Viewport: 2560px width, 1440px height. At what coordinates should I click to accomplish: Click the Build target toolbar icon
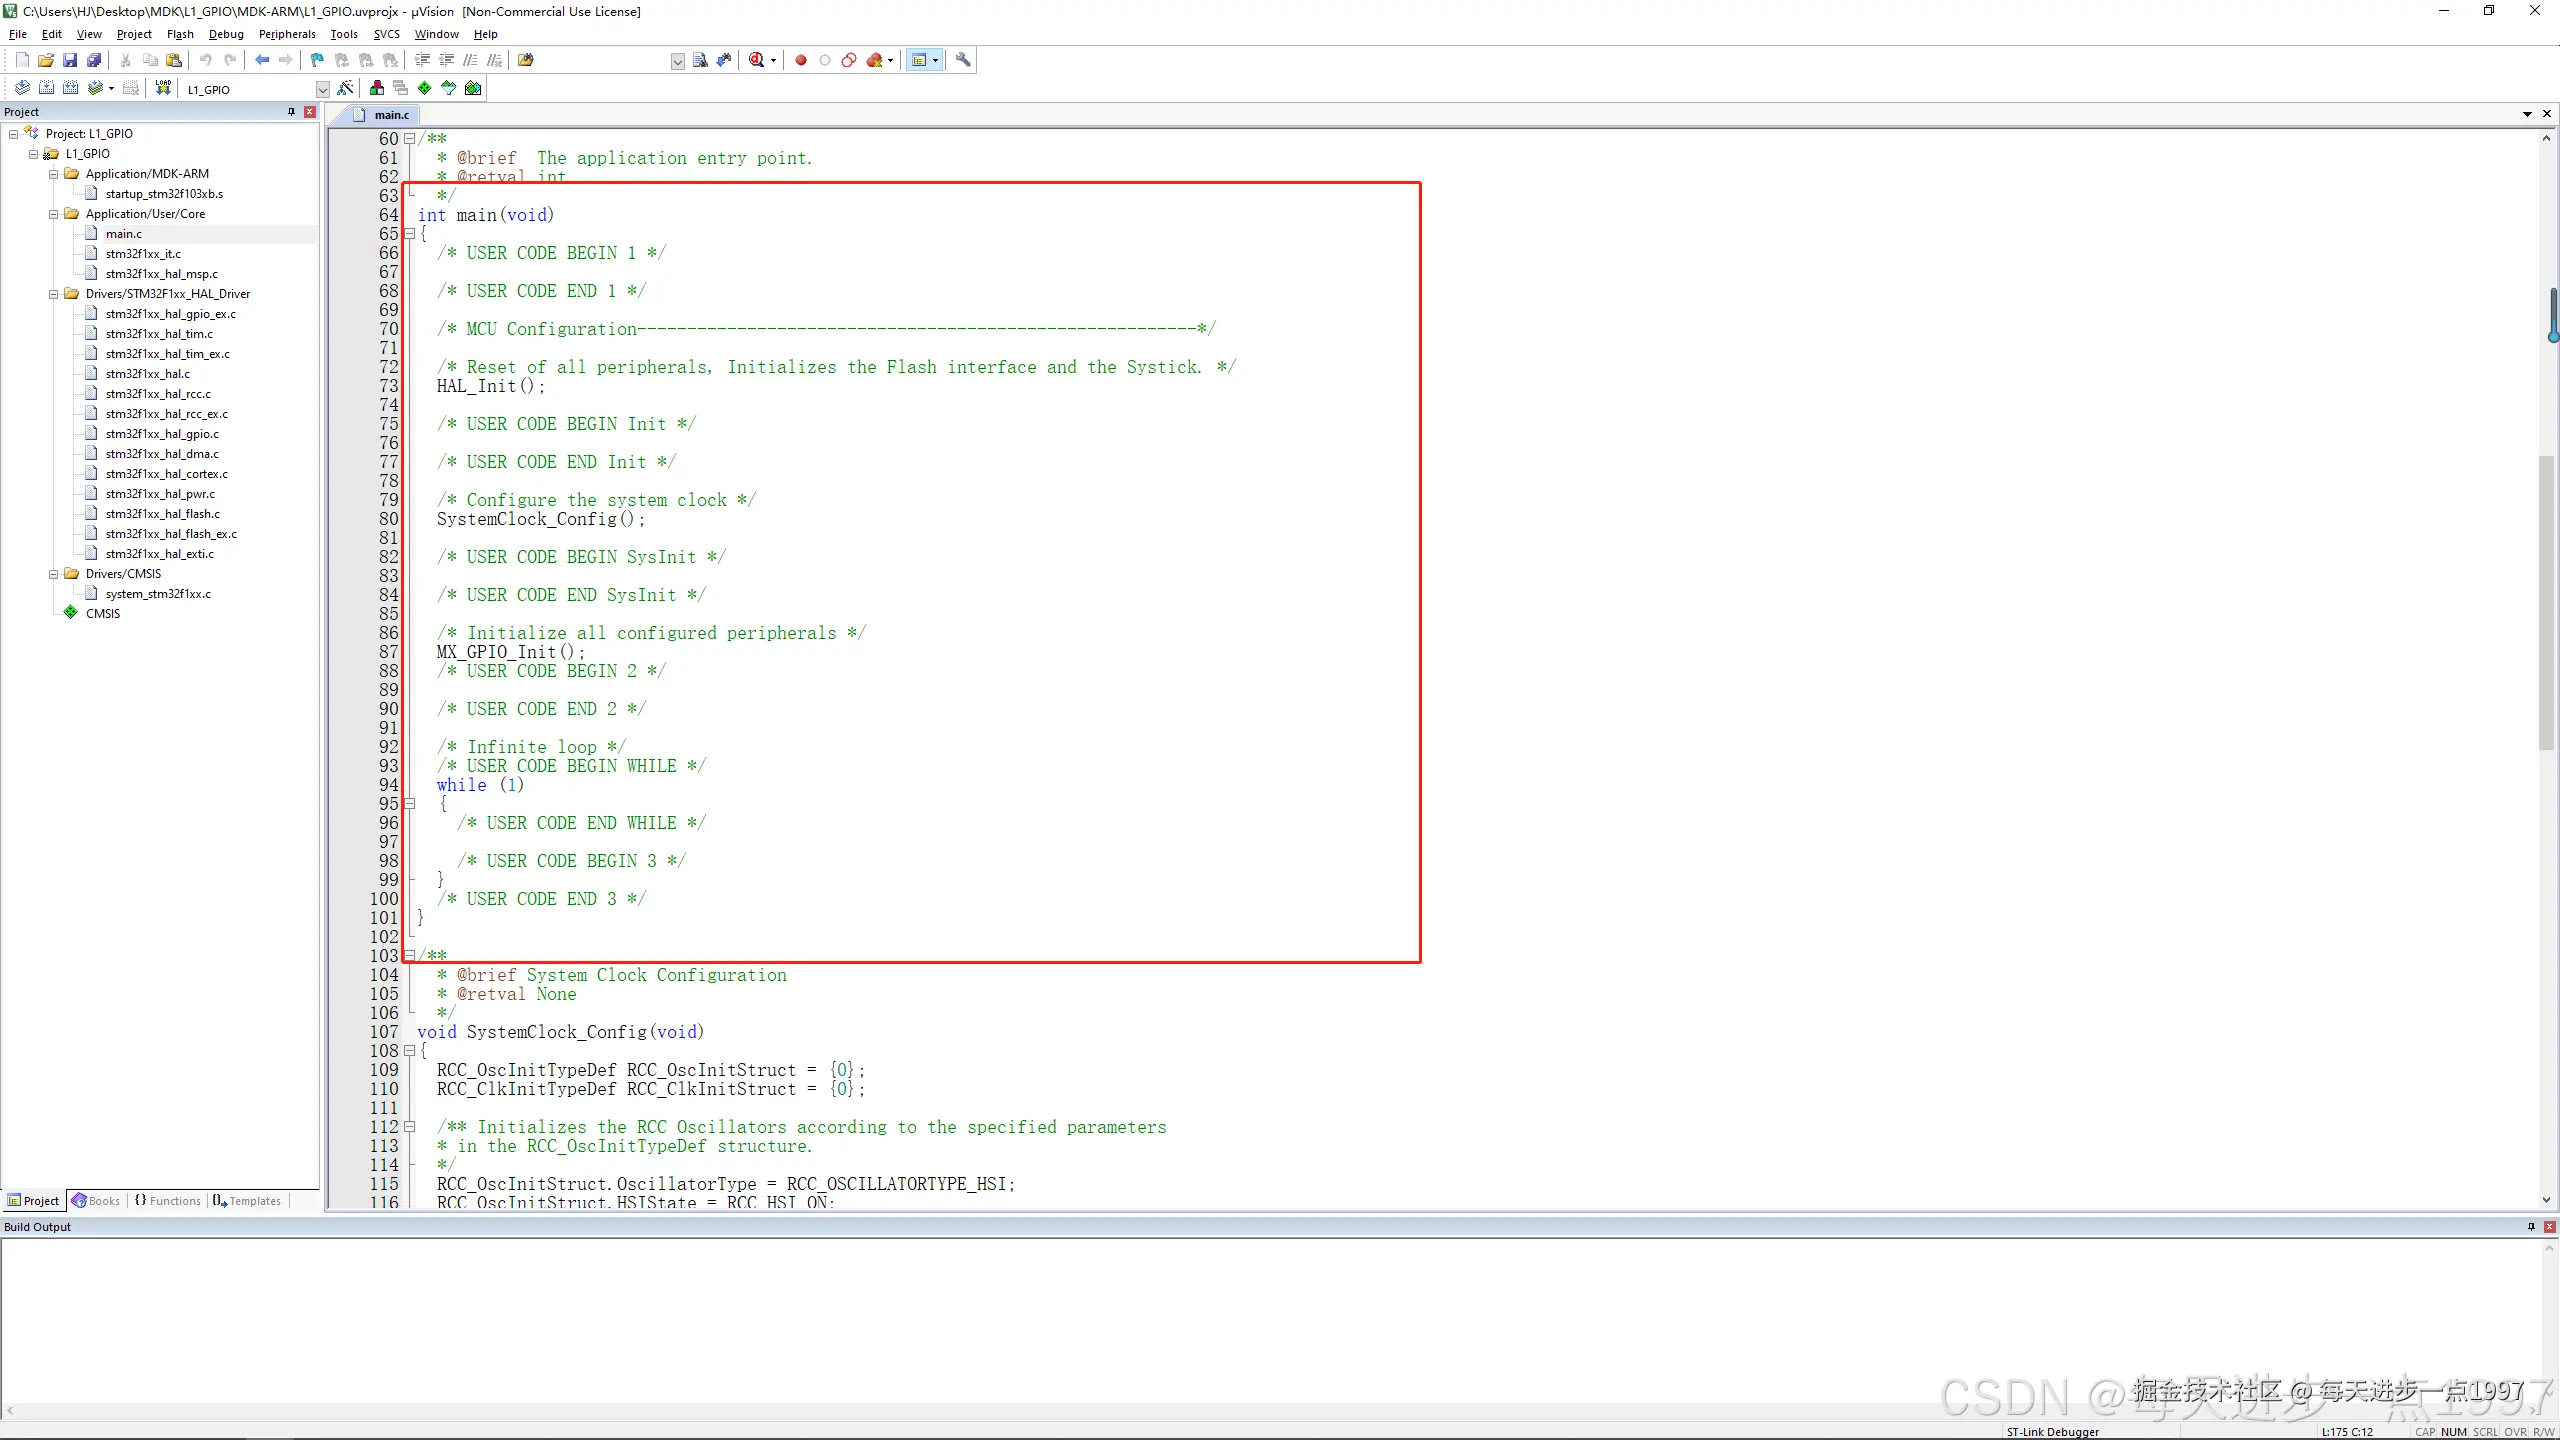[x=46, y=88]
